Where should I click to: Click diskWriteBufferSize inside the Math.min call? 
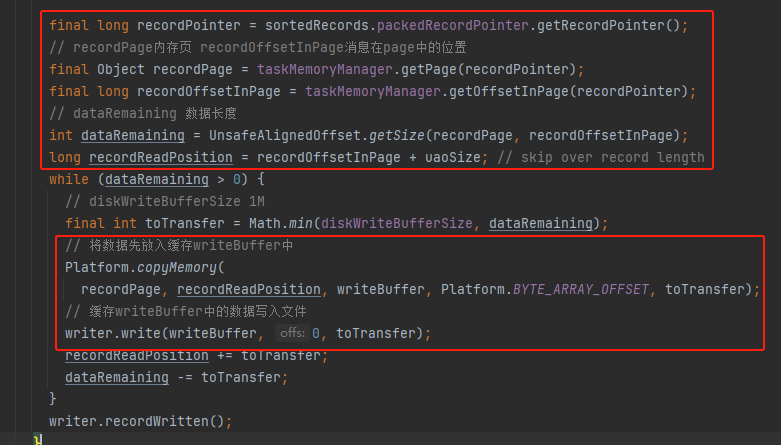coord(396,223)
